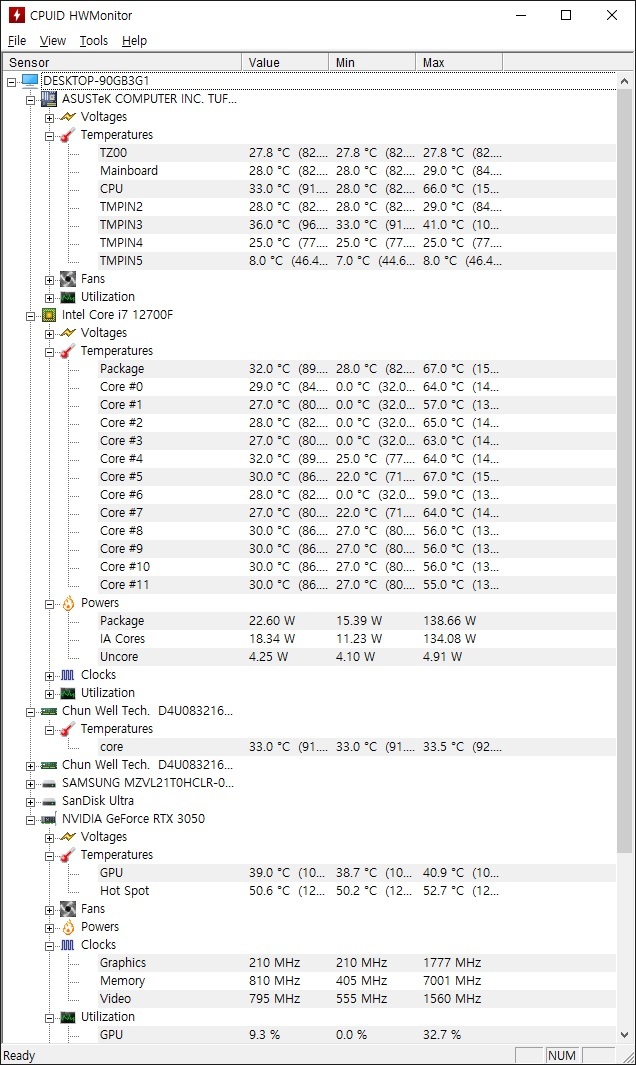636x1065 pixels.
Task: Click the GPU Voltages lightning icon
Action: (x=68, y=837)
